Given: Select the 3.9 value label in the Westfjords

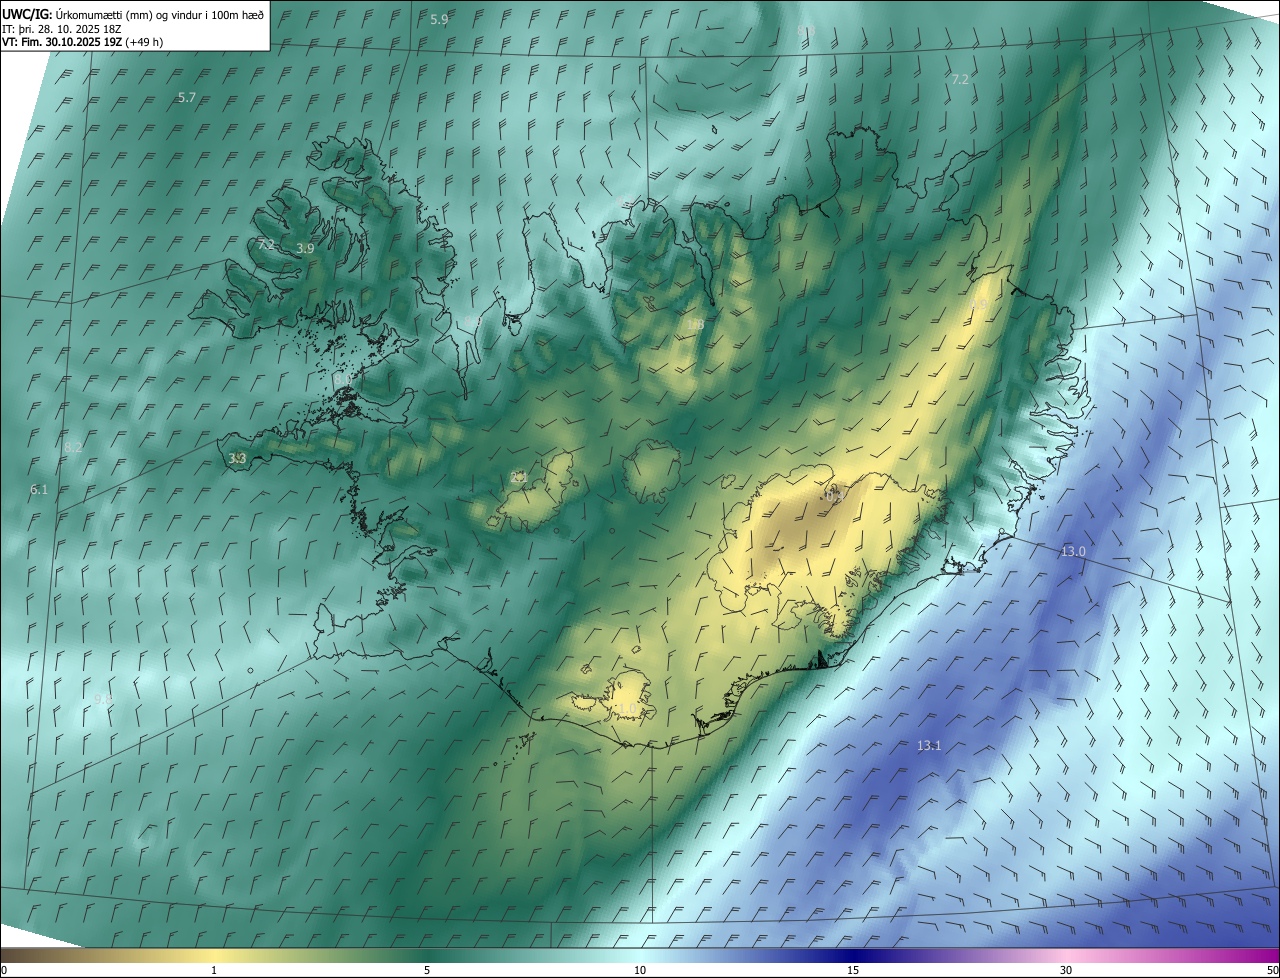Looking at the screenshot, I should click(x=306, y=248).
